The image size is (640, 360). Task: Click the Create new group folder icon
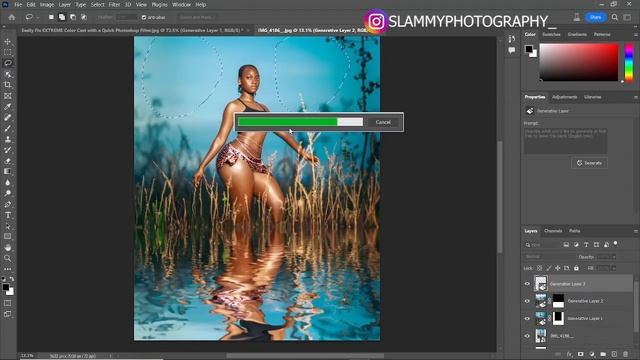(x=603, y=354)
